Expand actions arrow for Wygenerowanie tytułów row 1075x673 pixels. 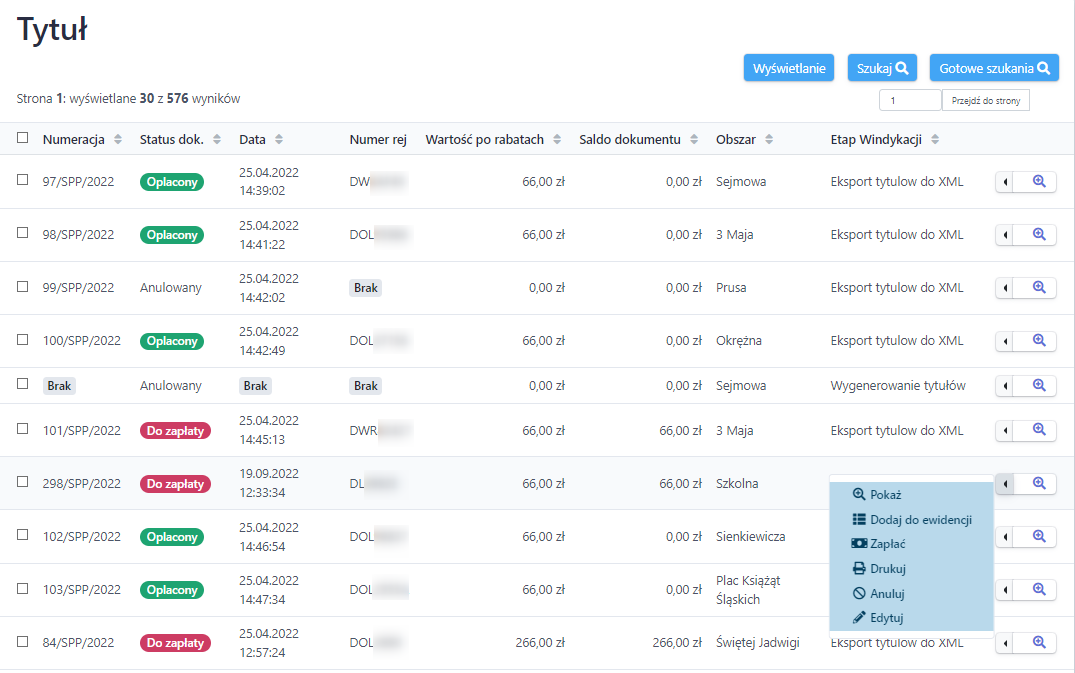(x=1005, y=386)
